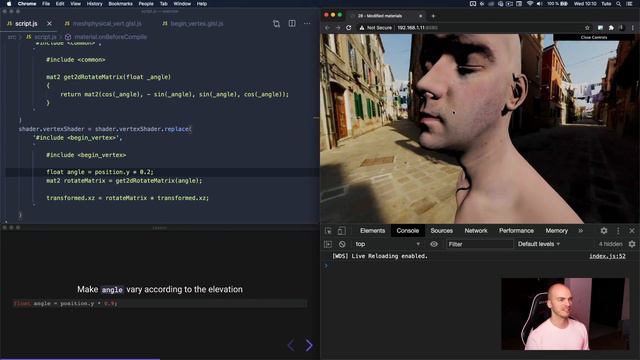Reload the page in Chrome
The width and height of the screenshot is (640, 360).
click(x=349, y=28)
